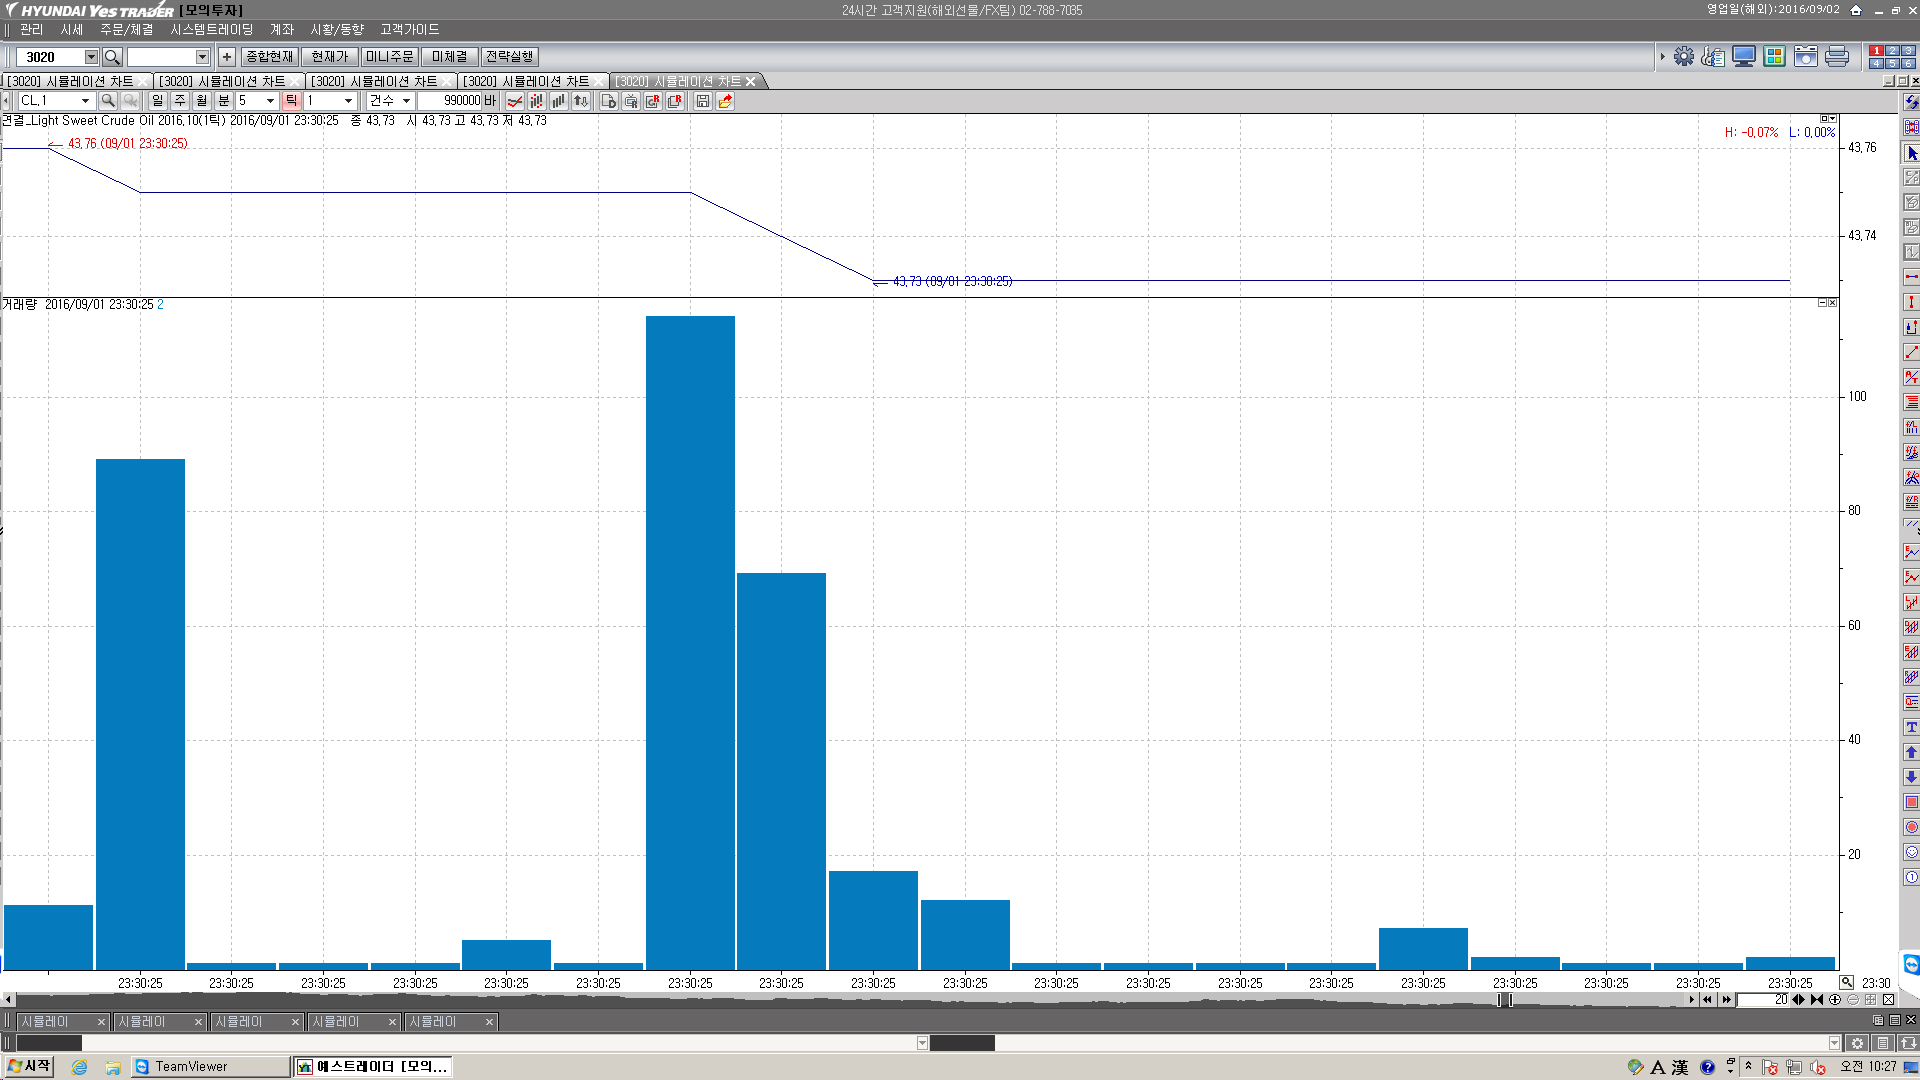Click the colored window layout grid icon
This screenshot has height=1080, width=1920.
click(x=1774, y=57)
